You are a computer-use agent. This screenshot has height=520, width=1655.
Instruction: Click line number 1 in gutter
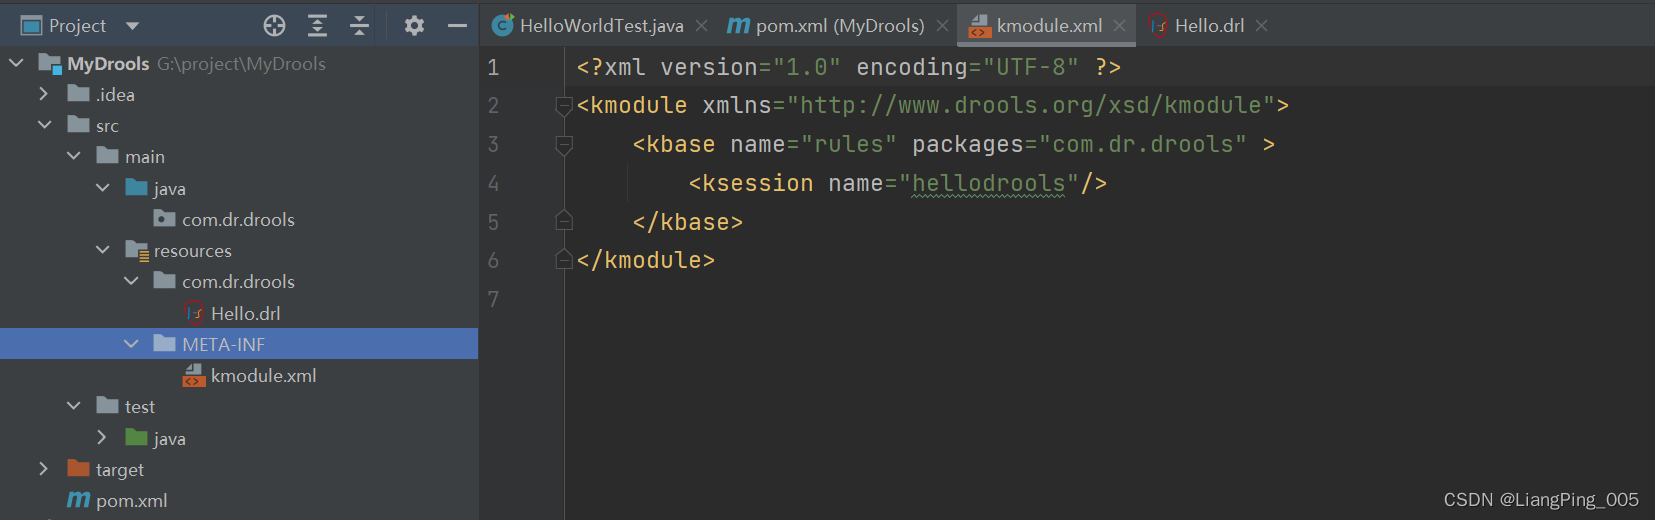pyautogui.click(x=493, y=67)
